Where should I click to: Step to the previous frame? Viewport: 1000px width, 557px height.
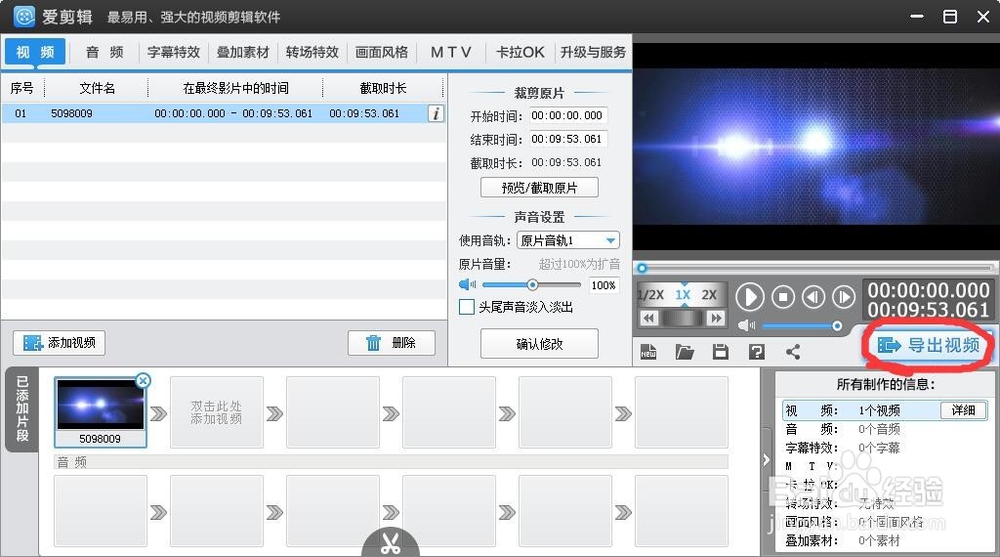813,297
